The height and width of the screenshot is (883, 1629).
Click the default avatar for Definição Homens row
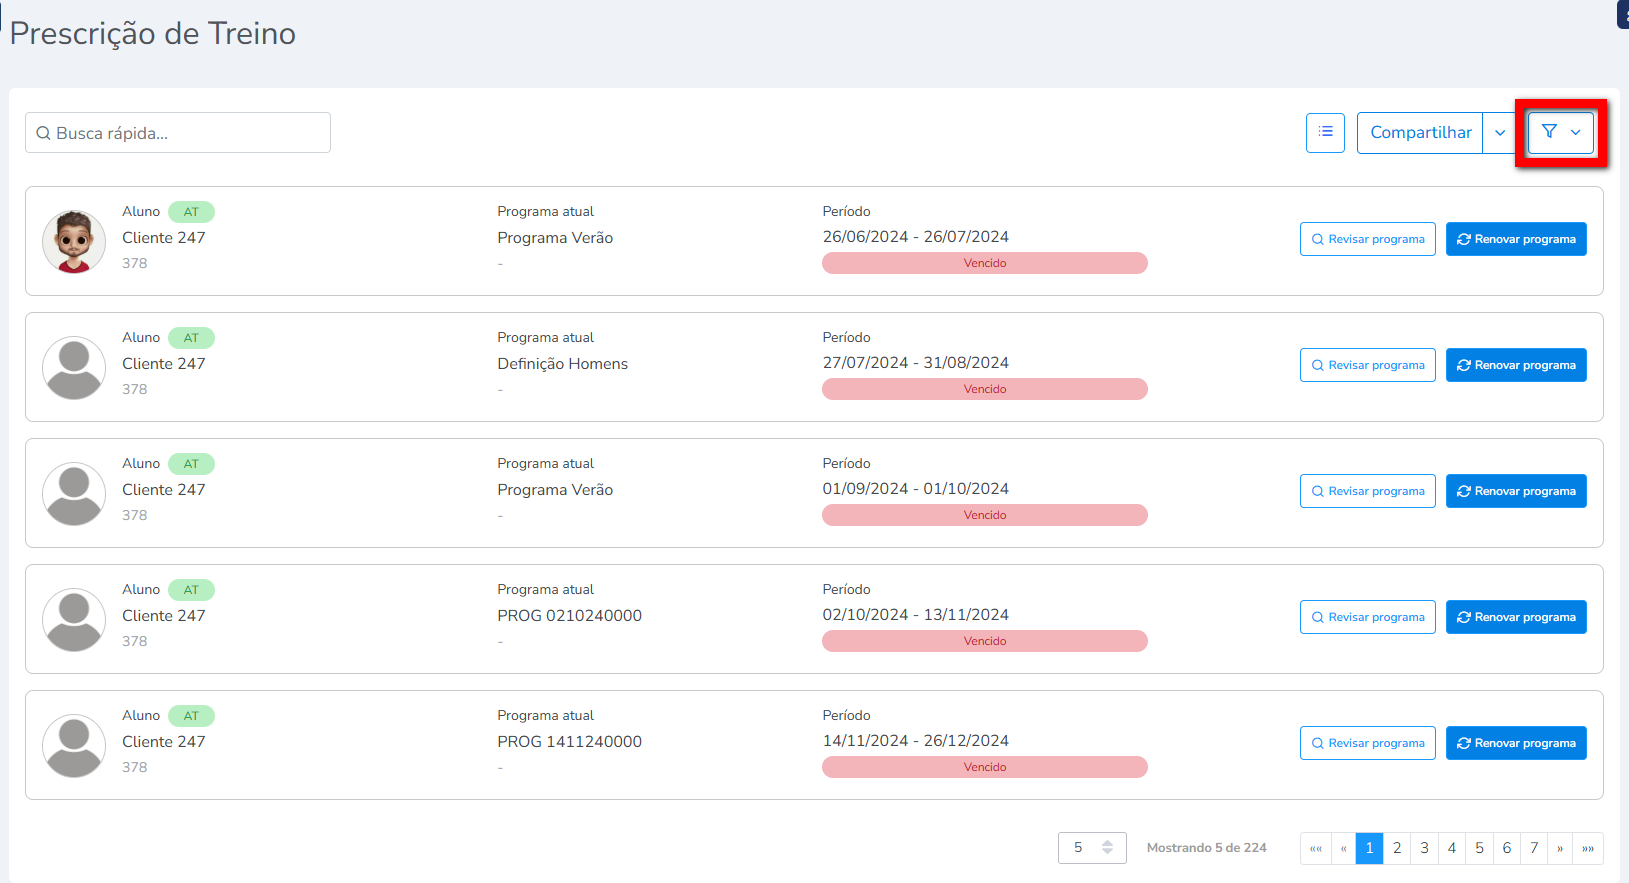tap(74, 367)
